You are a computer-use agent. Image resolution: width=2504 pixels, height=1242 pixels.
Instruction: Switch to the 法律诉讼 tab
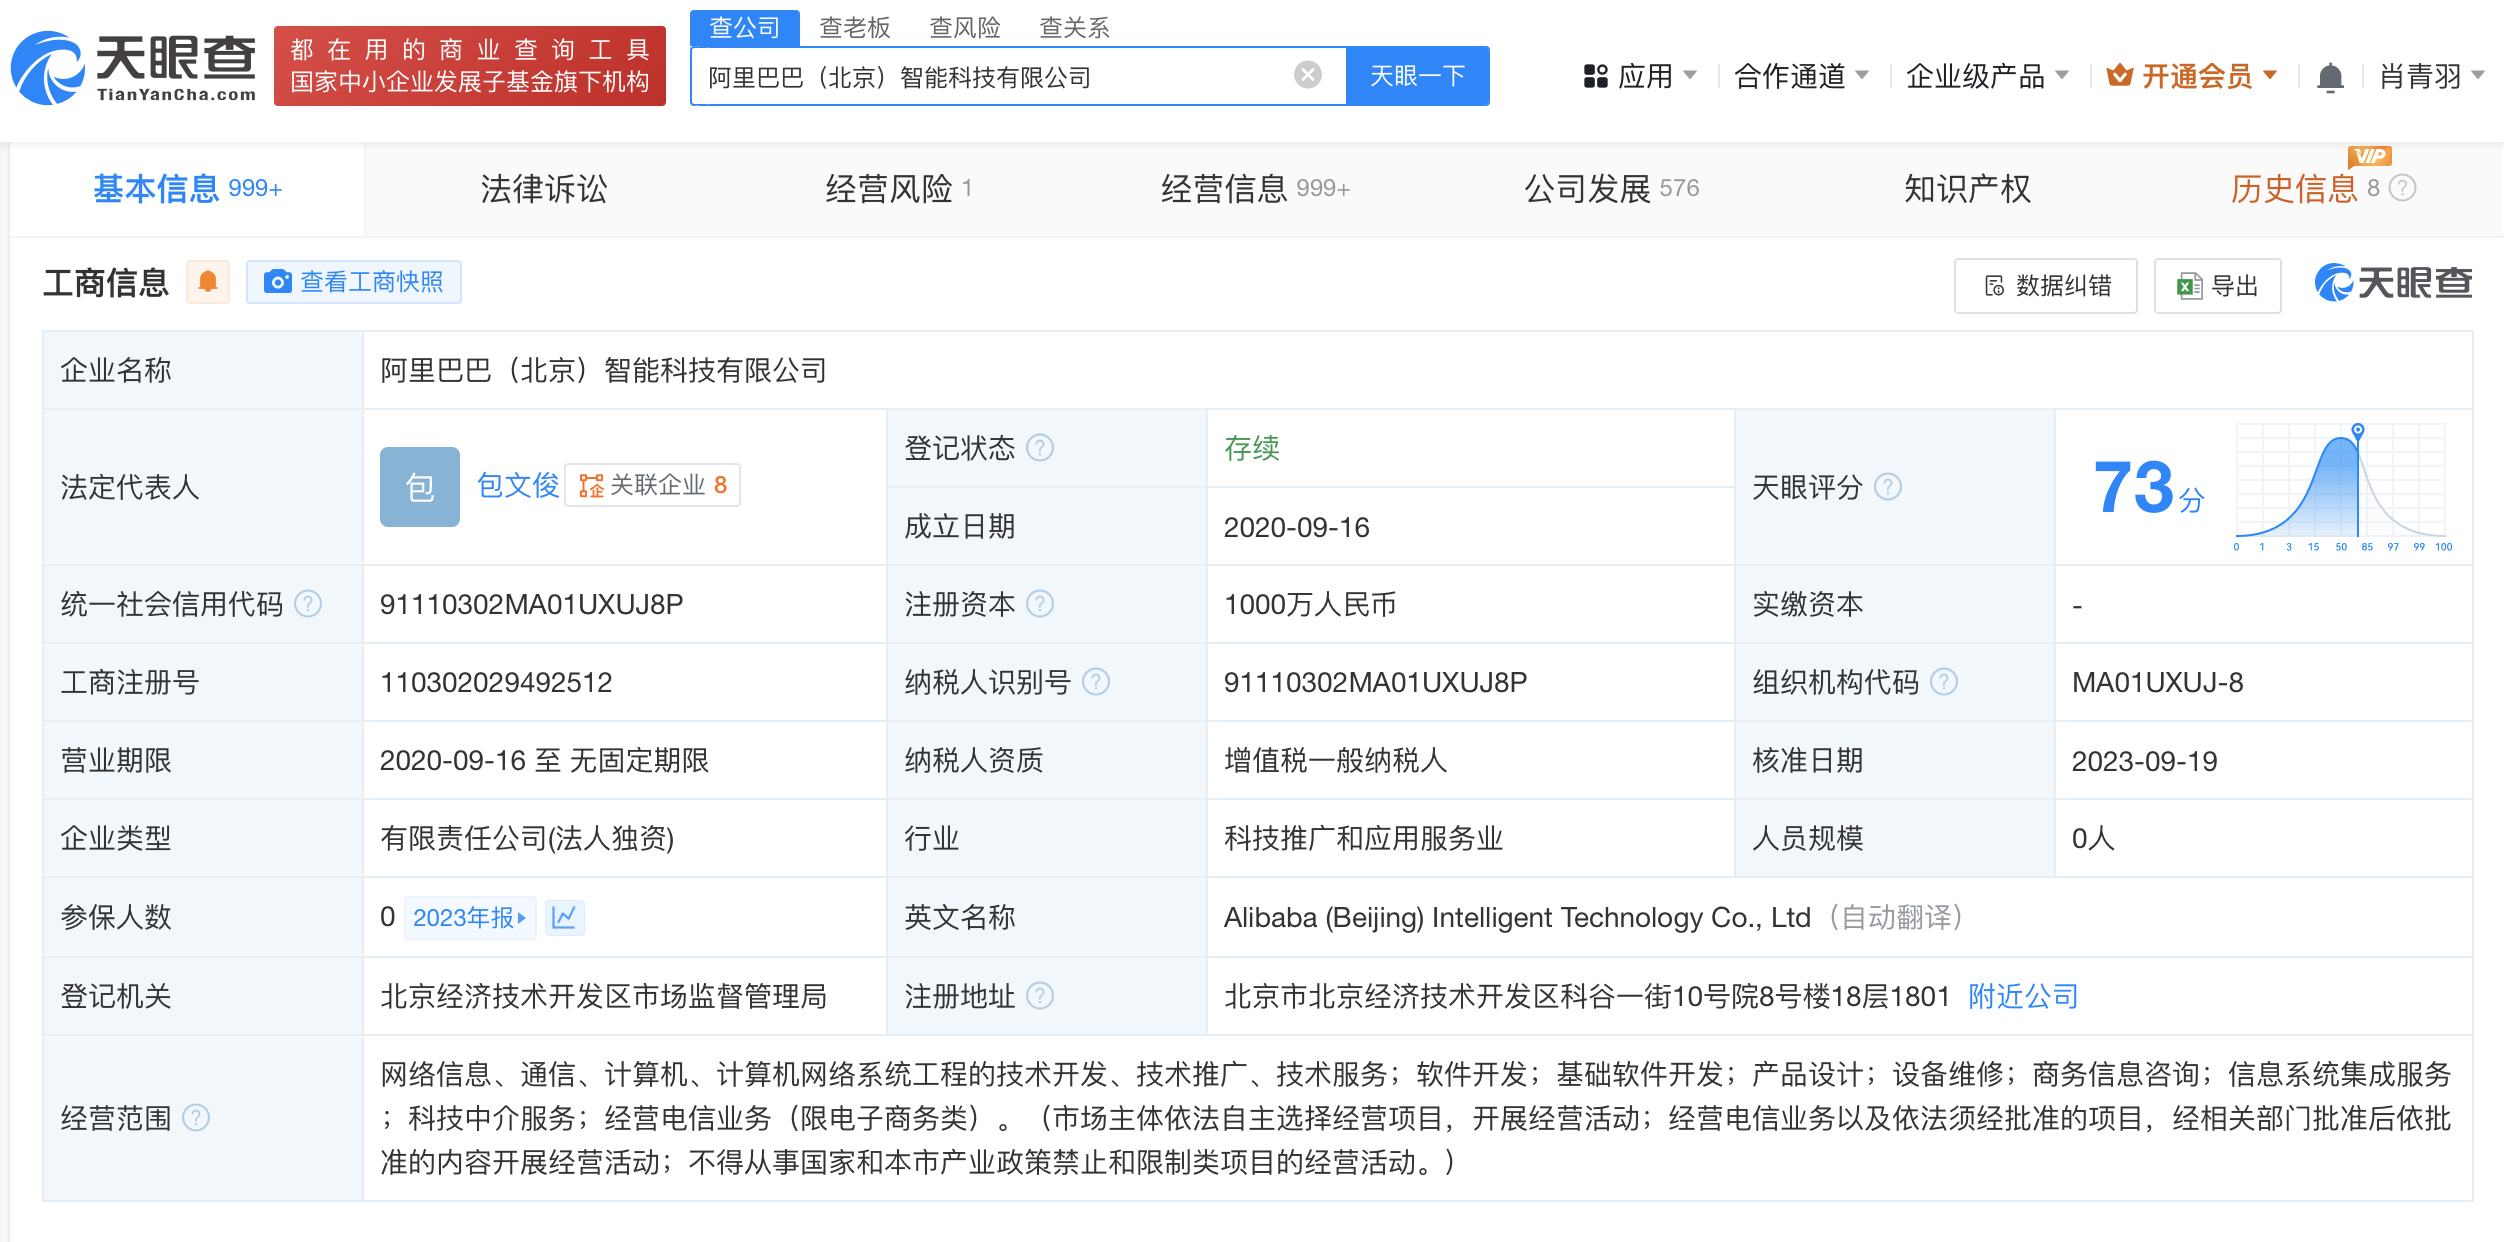543,188
